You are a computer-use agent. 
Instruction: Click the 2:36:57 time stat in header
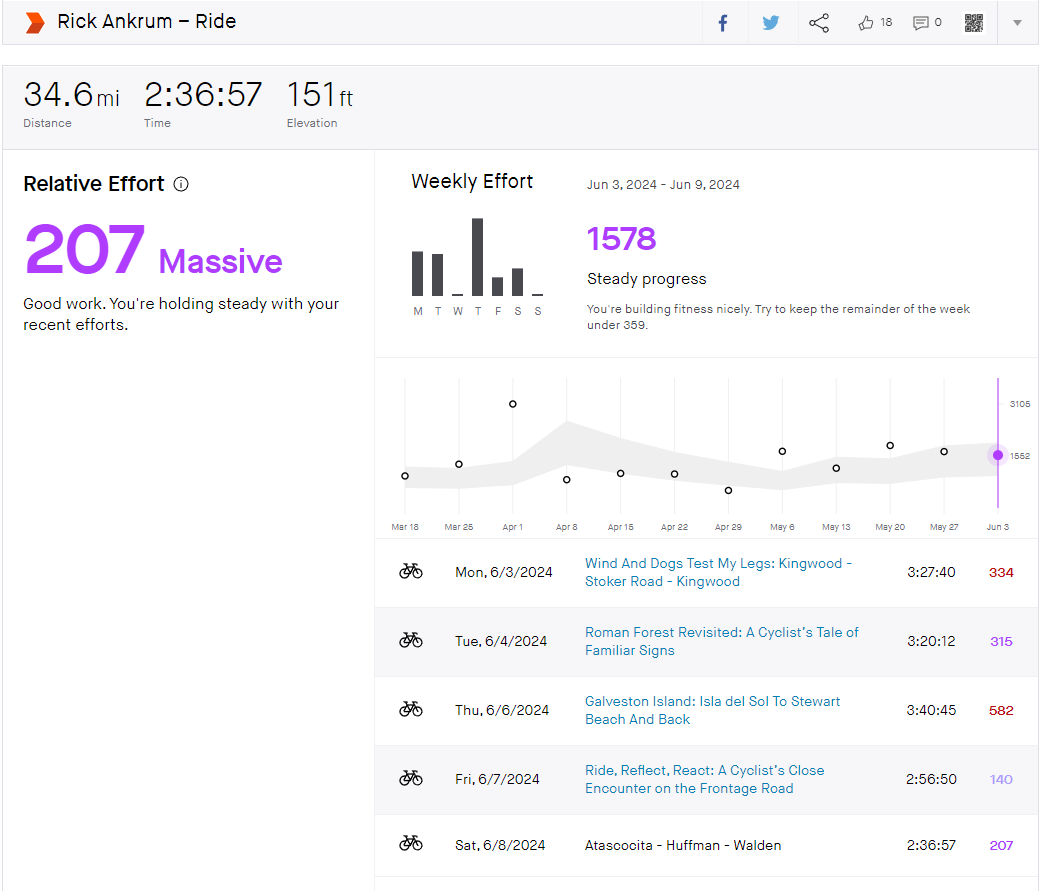(203, 95)
